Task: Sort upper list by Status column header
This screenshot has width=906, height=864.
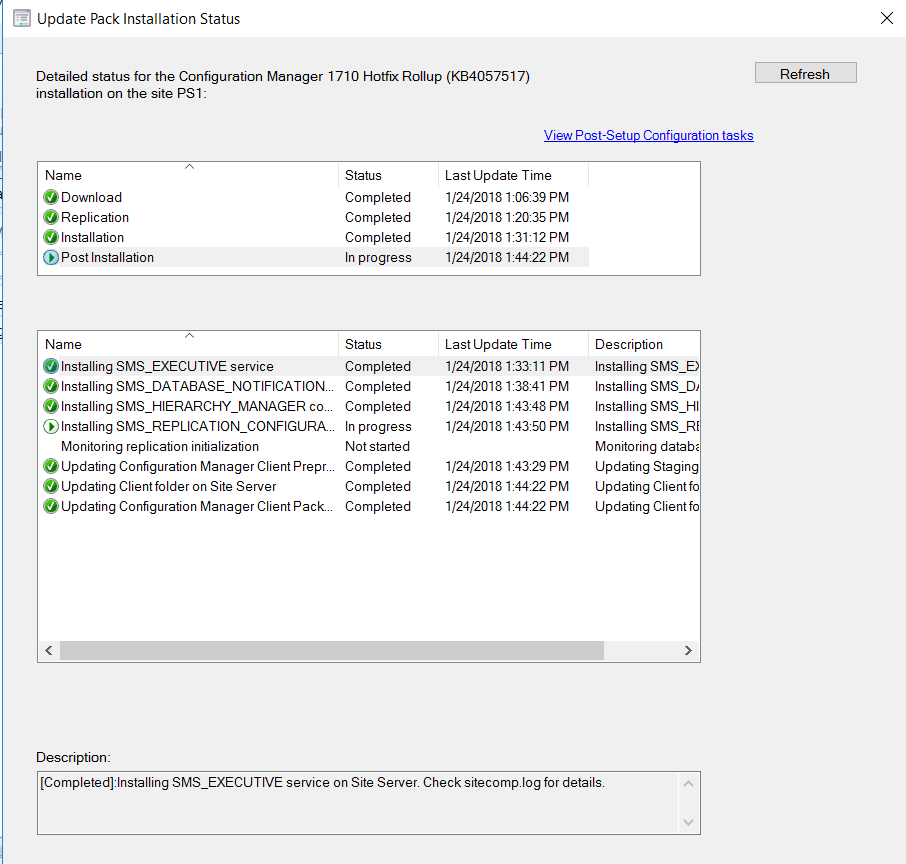Action: click(388, 175)
